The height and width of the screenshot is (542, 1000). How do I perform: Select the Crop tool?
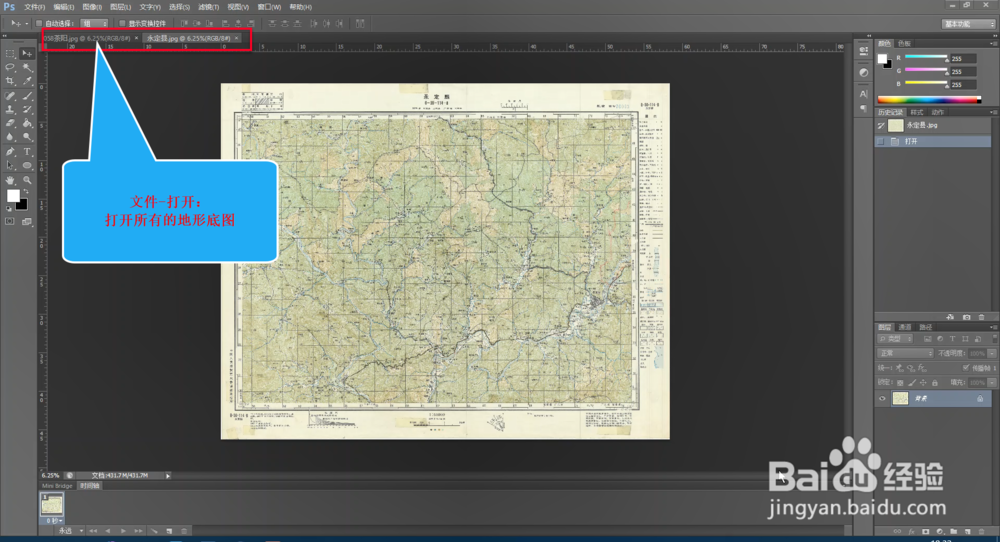pos(10,81)
